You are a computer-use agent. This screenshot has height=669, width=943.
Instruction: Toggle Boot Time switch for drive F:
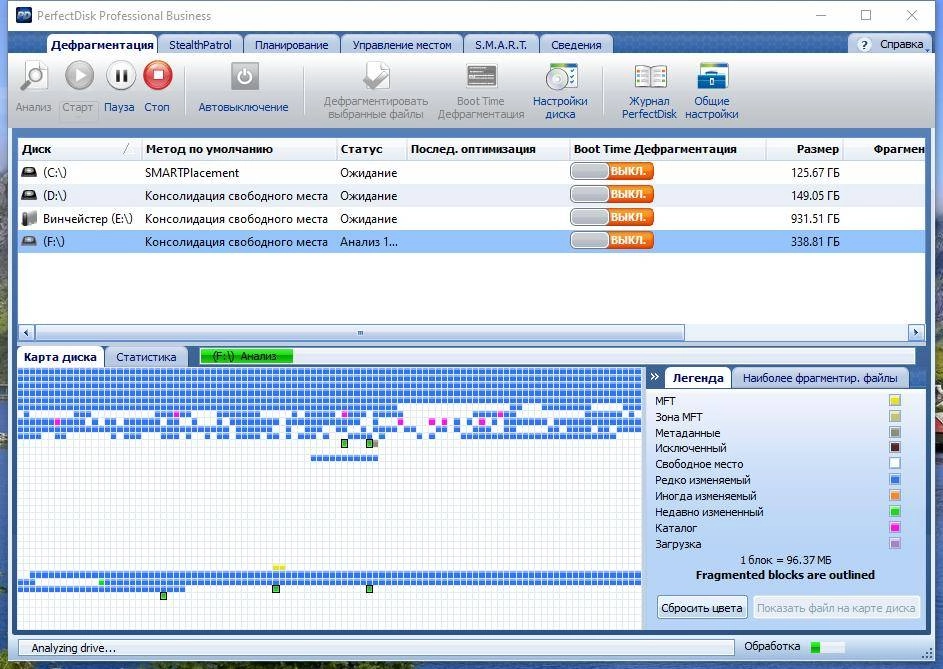click(612, 240)
